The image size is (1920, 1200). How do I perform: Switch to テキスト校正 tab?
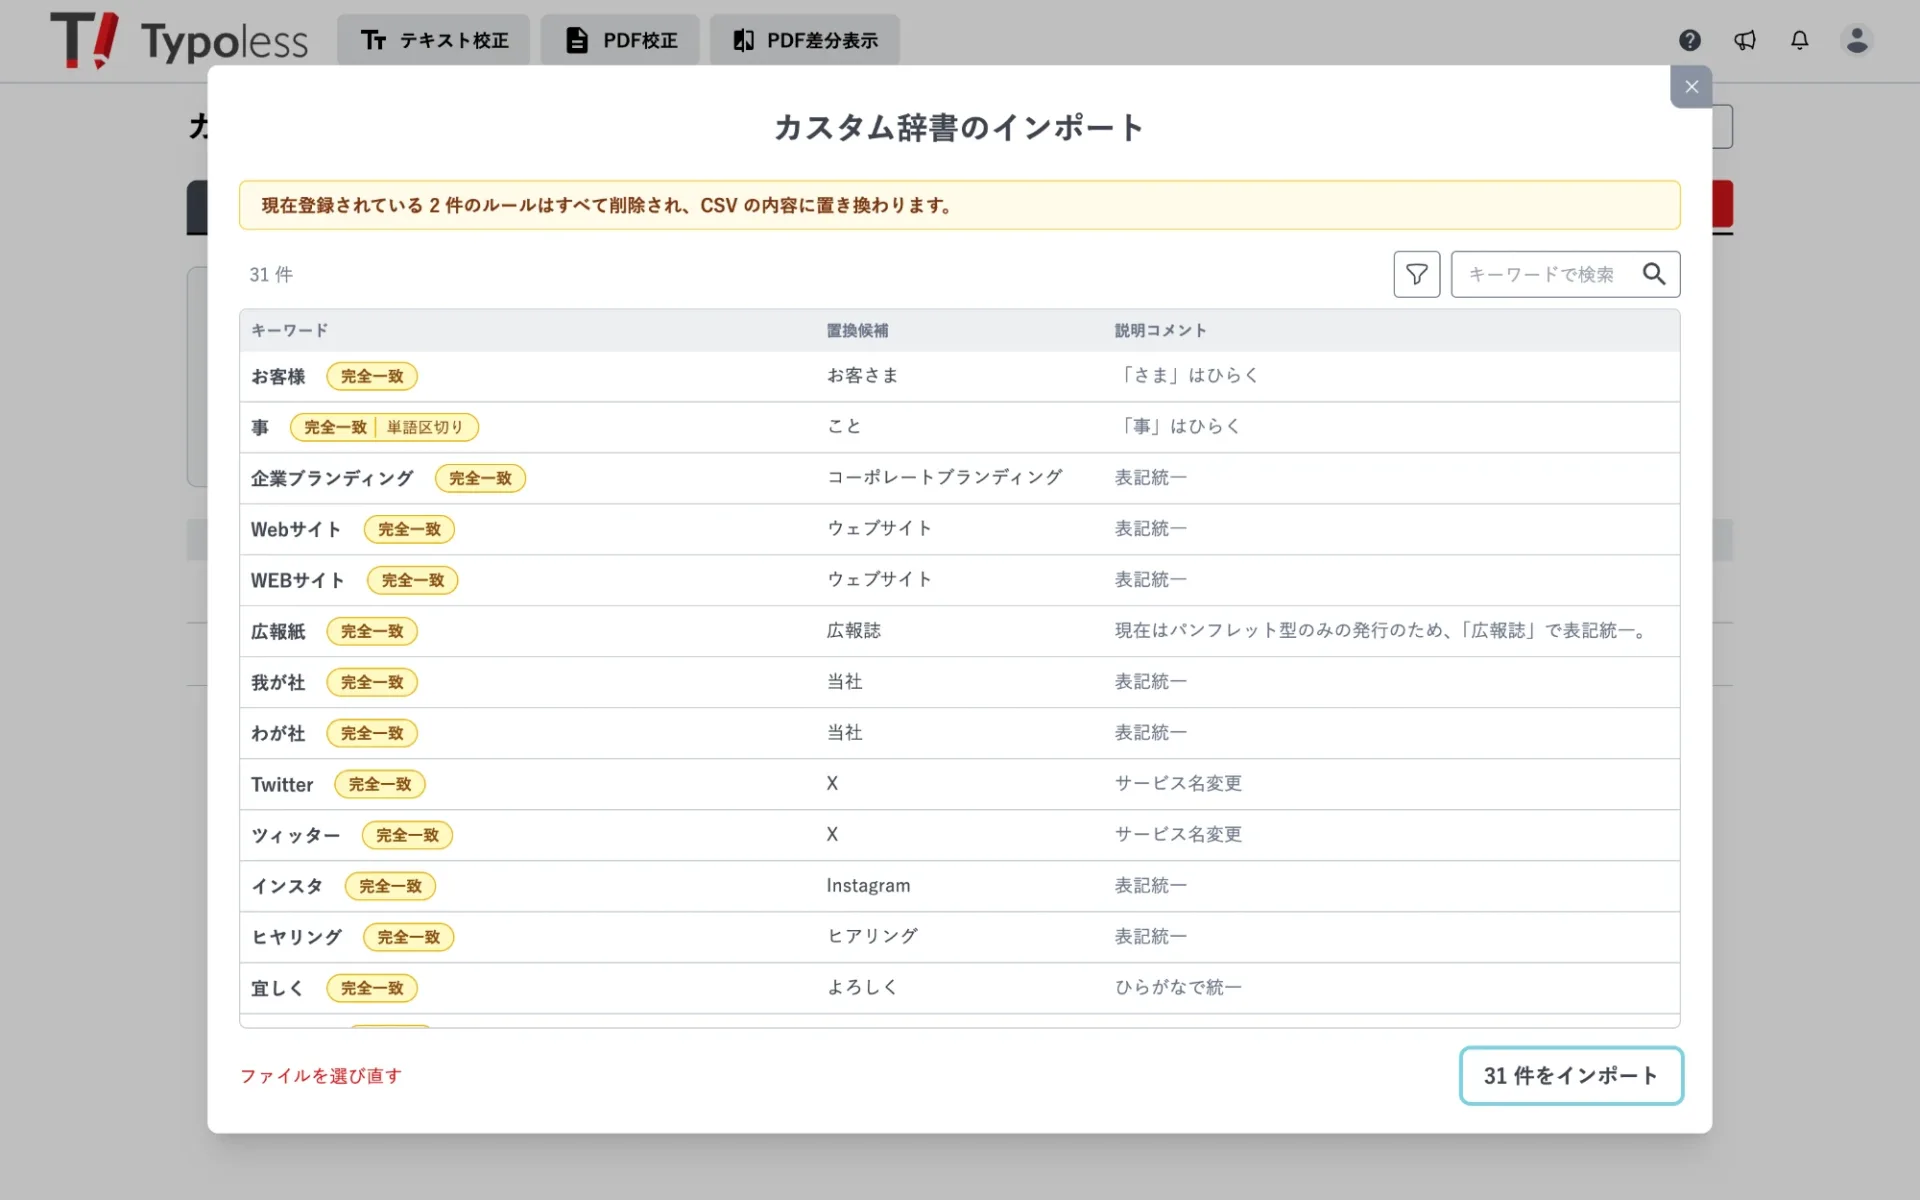[x=433, y=40]
